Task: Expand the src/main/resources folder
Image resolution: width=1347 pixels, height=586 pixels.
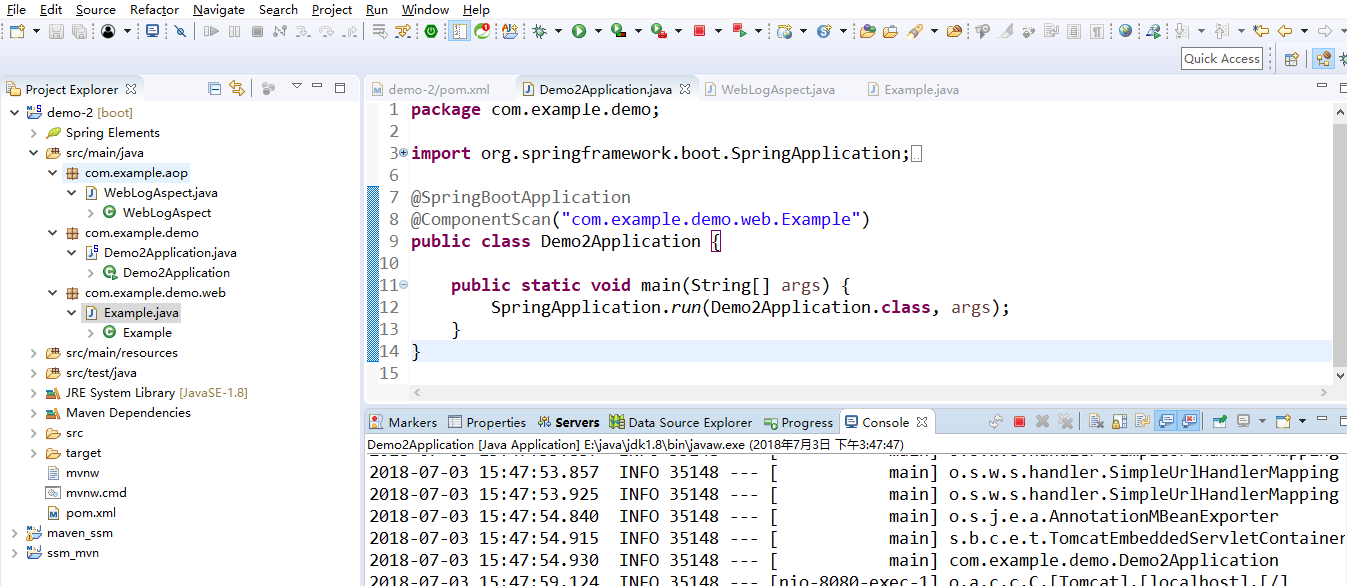Action: tap(33, 352)
